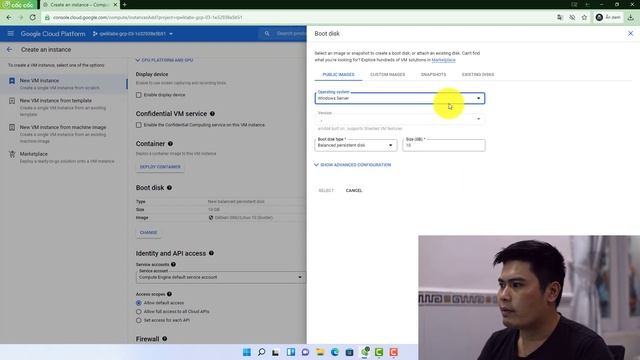Screen dimensions: 640x360
Task: Click the Access scopes help icon
Action: click(x=169, y=294)
